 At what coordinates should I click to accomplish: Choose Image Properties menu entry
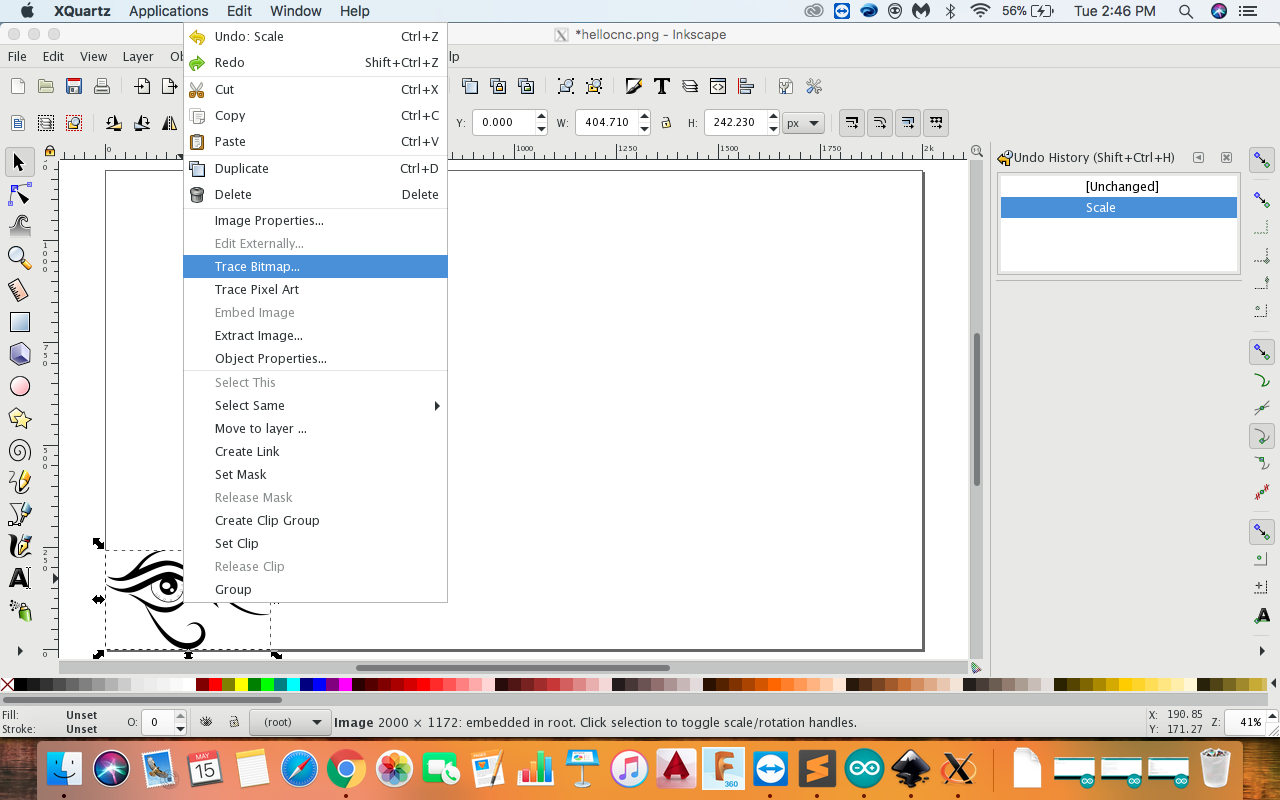pos(315,220)
